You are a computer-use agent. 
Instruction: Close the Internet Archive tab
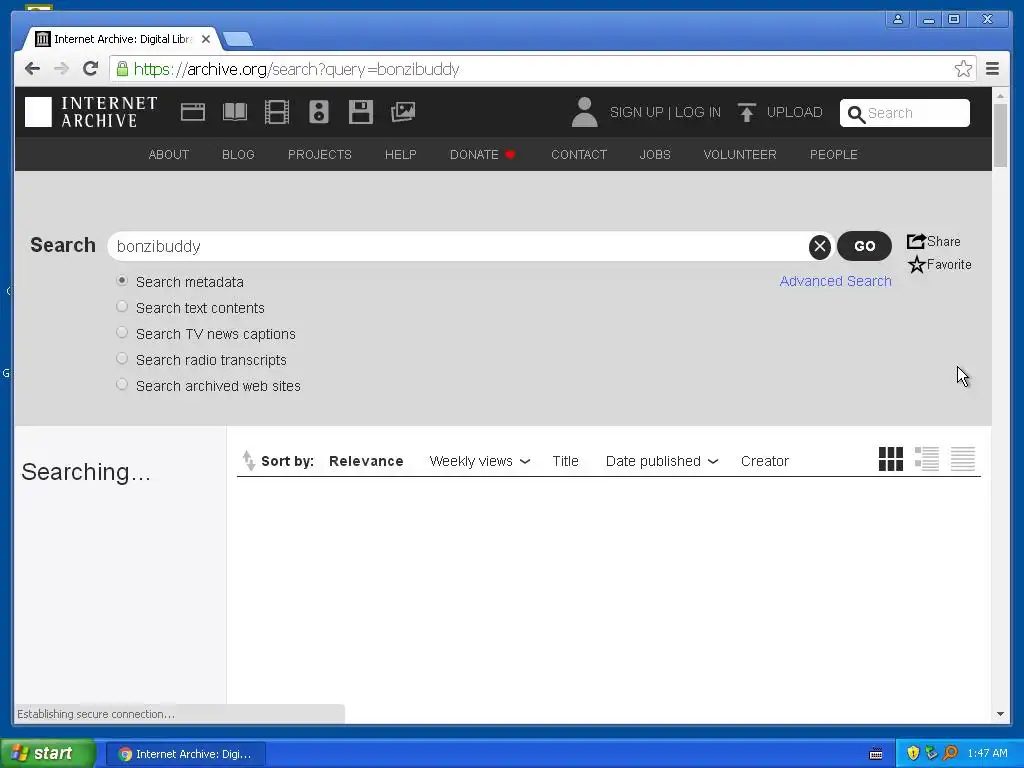[206, 39]
